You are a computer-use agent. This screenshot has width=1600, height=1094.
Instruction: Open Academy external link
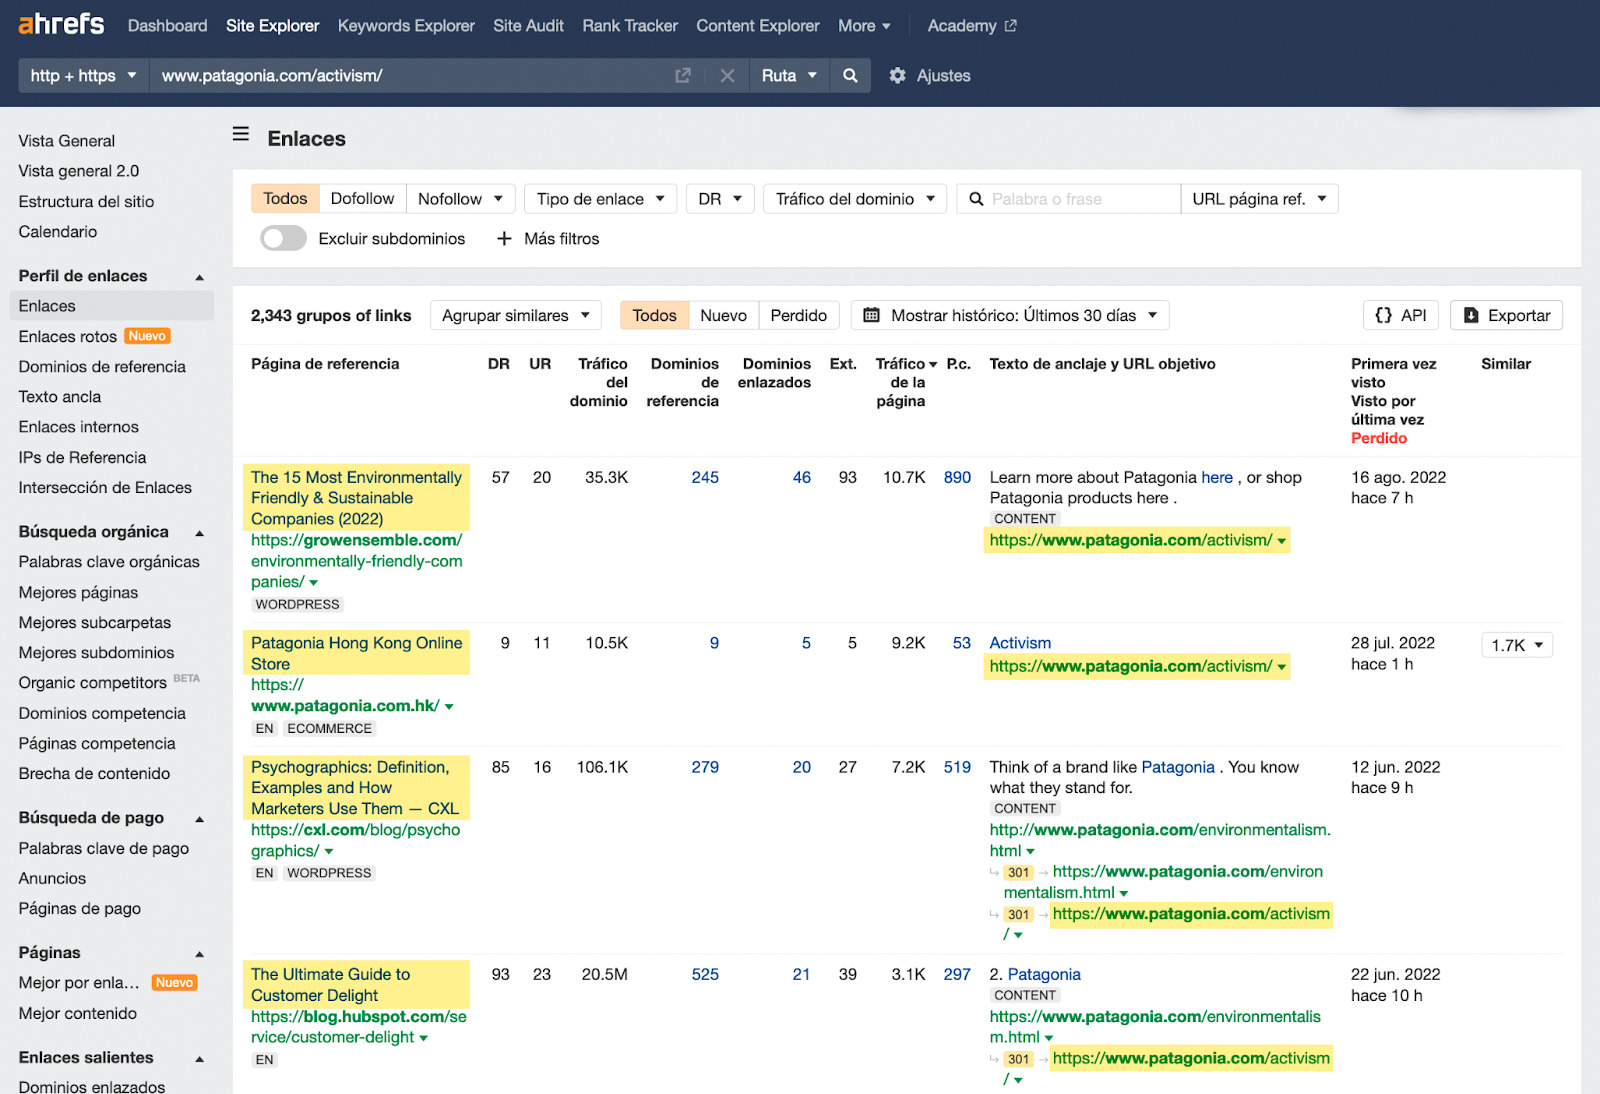[971, 25]
